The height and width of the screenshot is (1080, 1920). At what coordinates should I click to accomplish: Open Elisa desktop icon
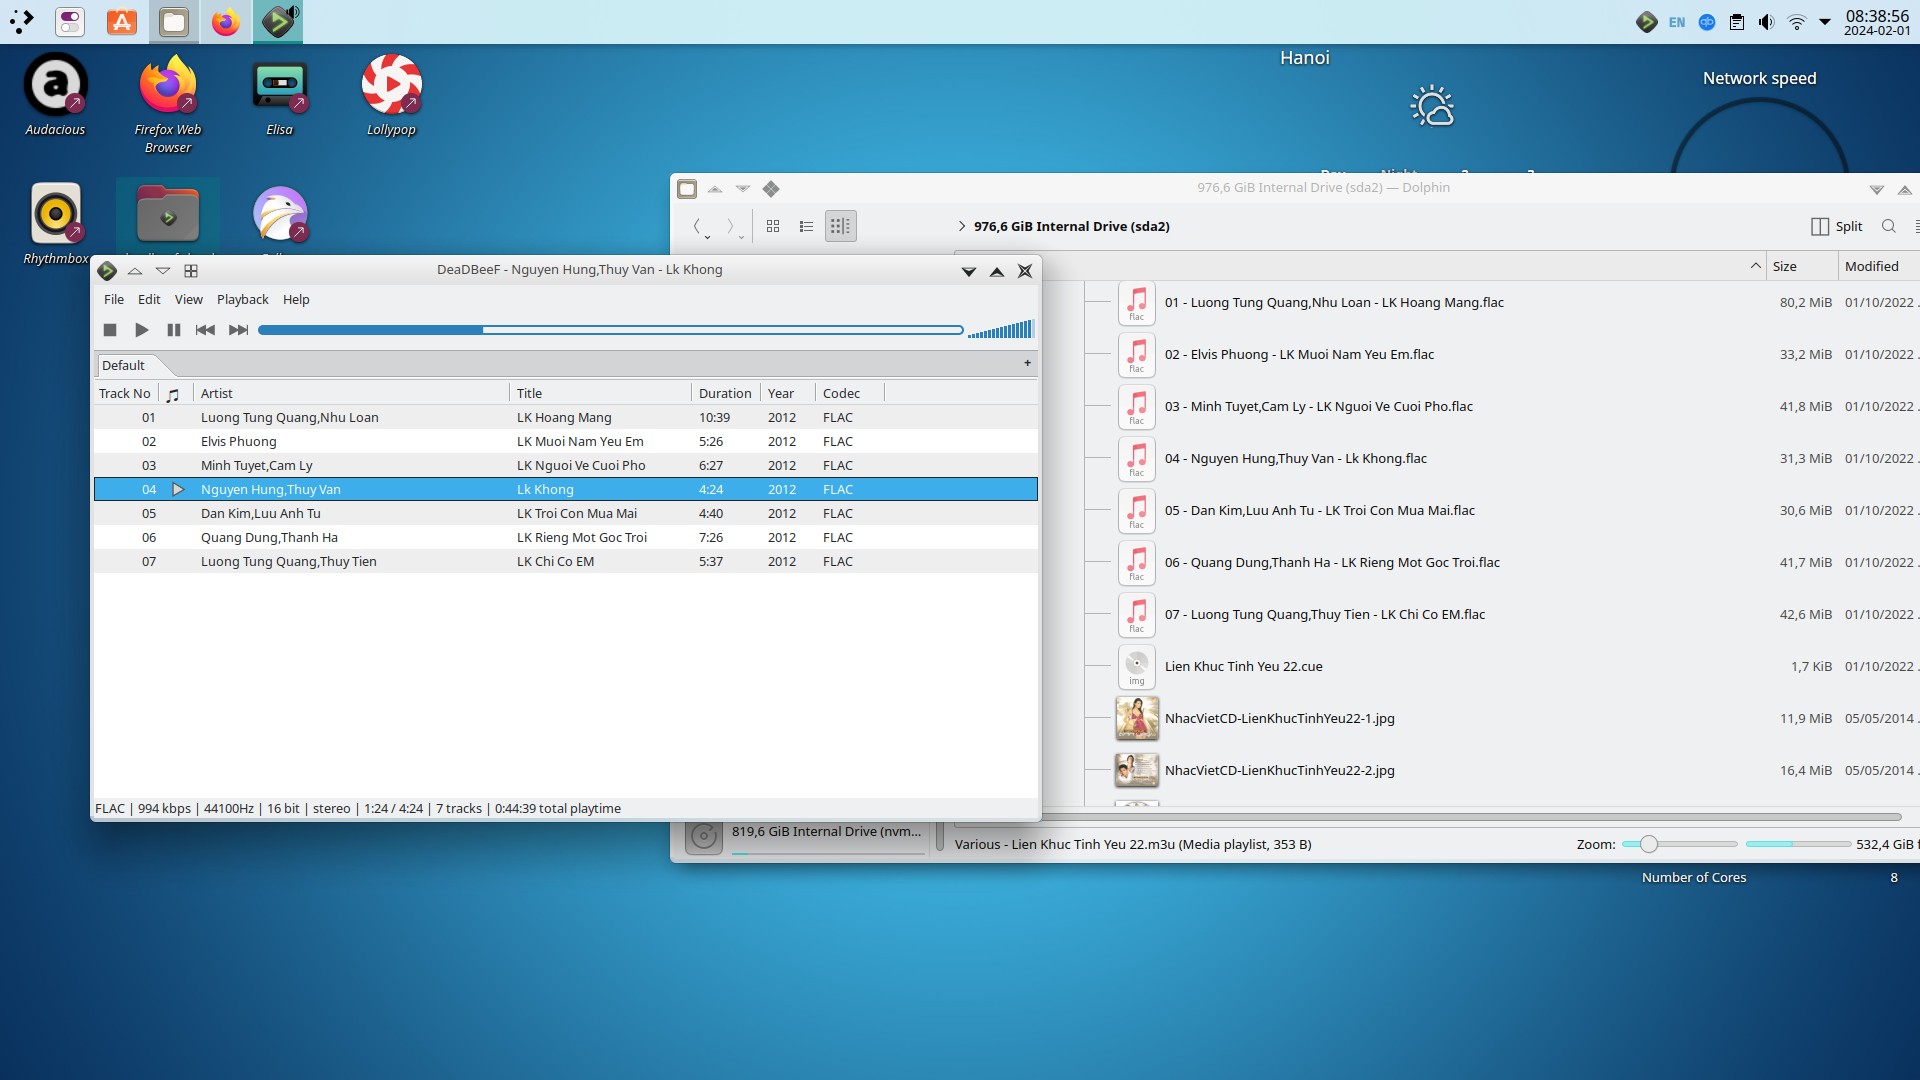(x=280, y=97)
